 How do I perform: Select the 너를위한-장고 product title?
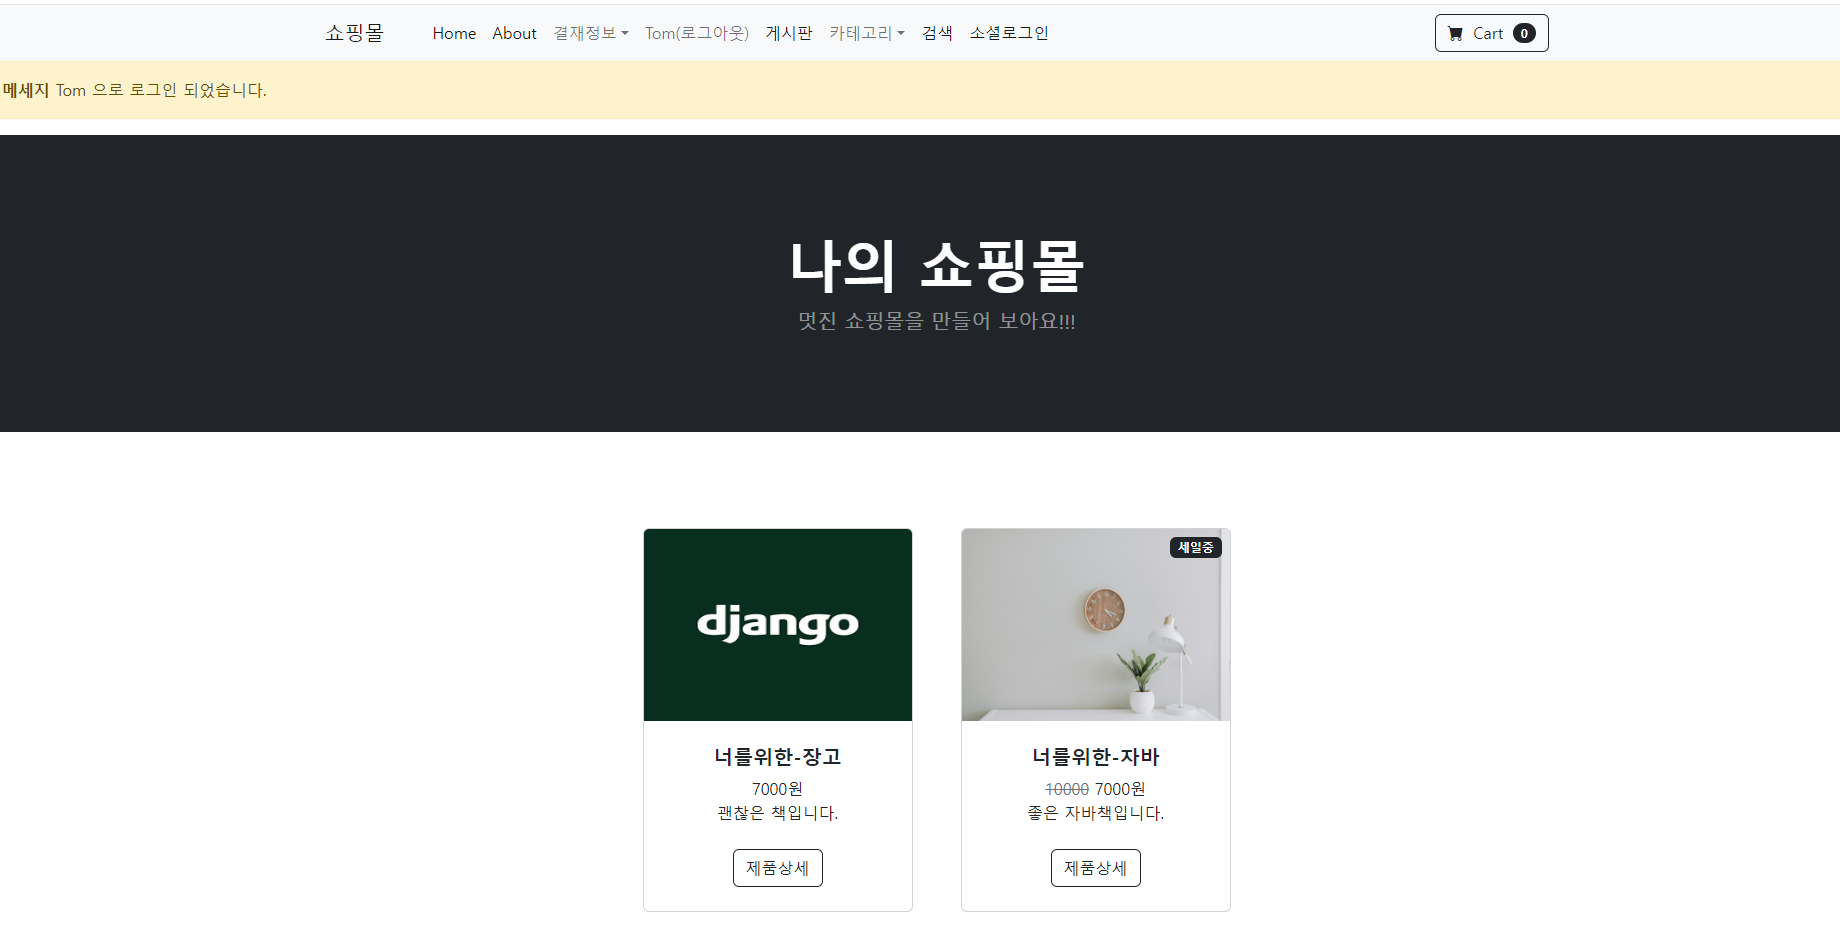click(x=778, y=757)
